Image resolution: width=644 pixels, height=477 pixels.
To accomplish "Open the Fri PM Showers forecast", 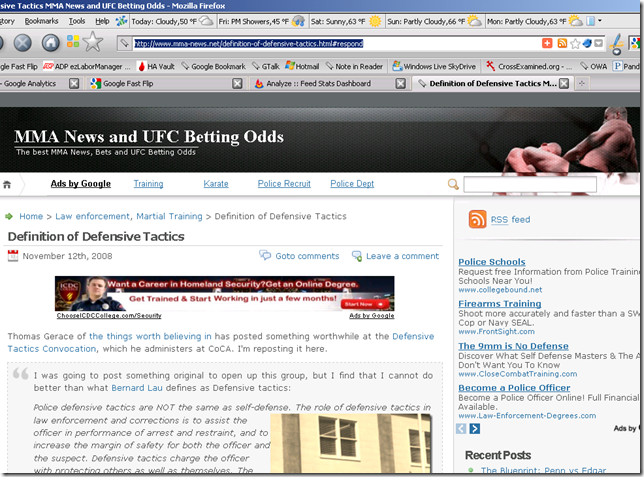I will pos(262,21).
